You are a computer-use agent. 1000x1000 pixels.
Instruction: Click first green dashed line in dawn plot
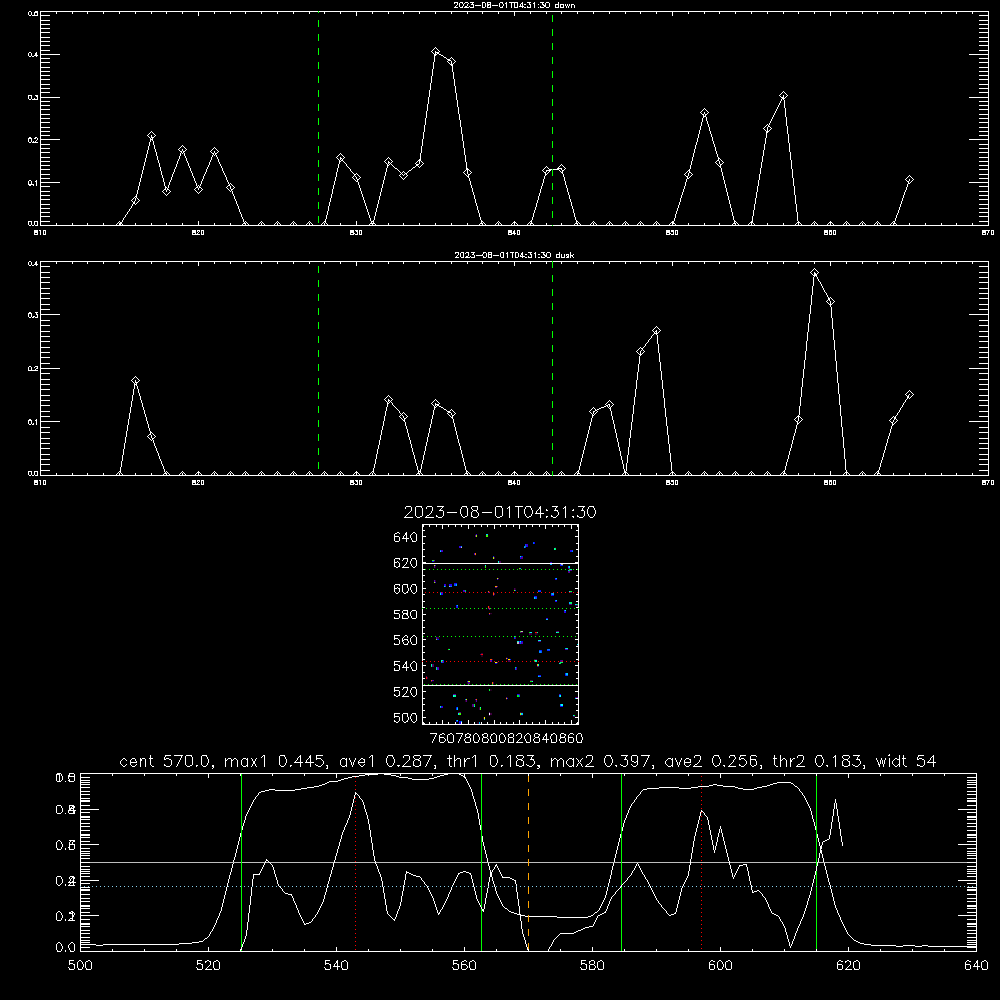click(318, 118)
